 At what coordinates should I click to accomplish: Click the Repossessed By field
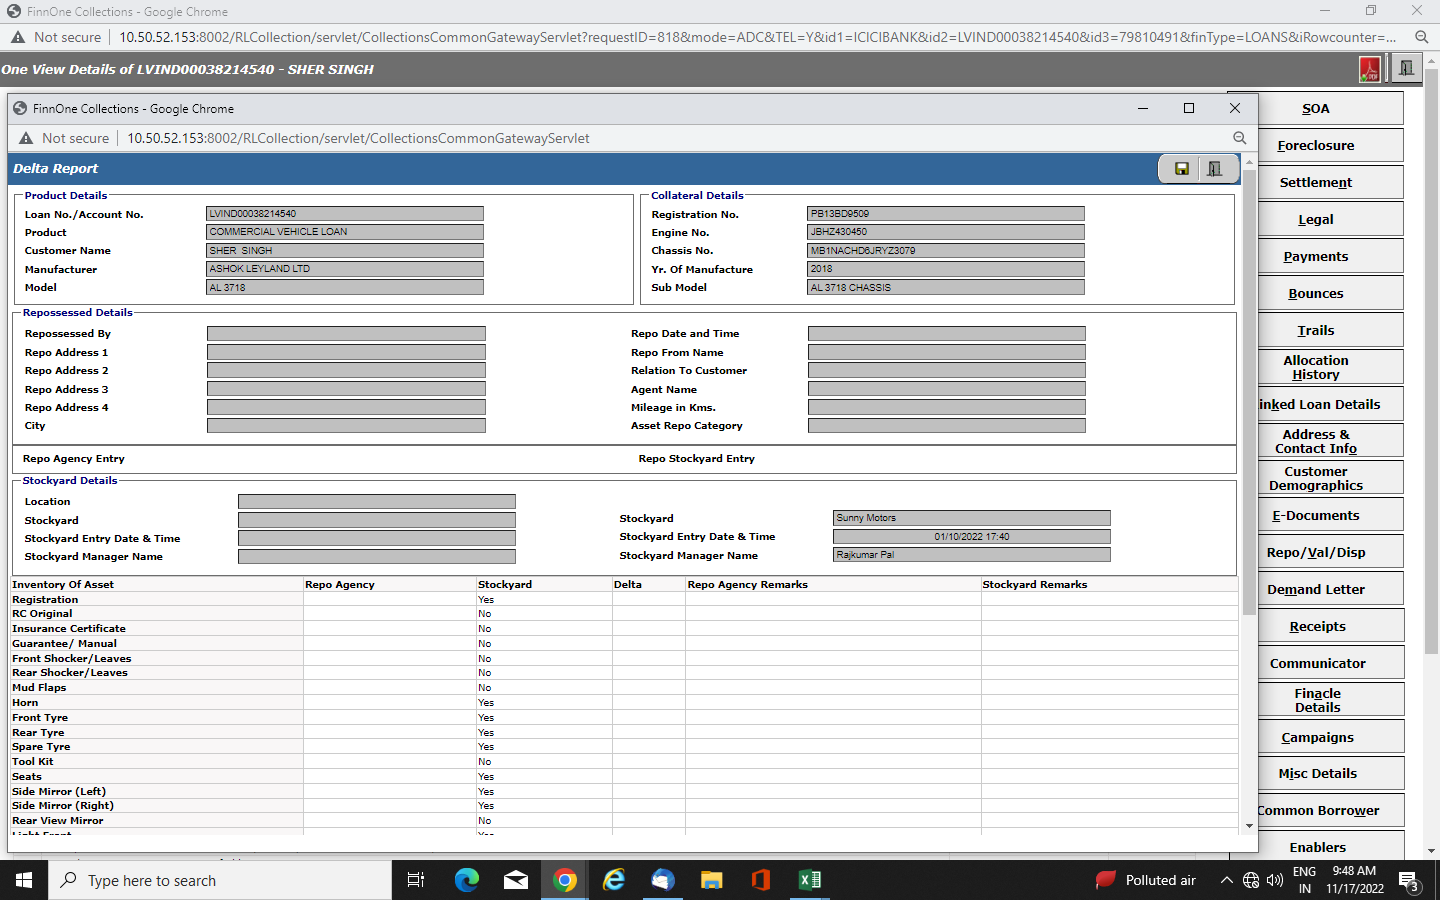coord(346,334)
